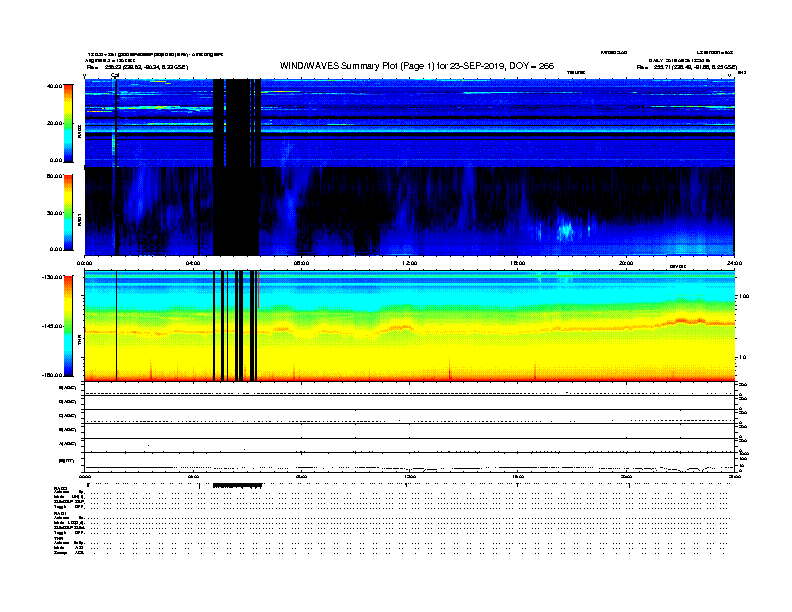Click the 10 frequency label right of TNR panel

pos(742,358)
